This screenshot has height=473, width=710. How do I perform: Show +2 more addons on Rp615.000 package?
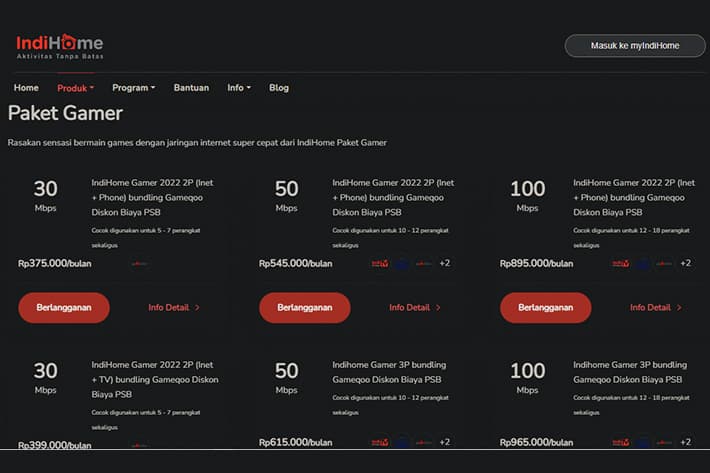445,442
